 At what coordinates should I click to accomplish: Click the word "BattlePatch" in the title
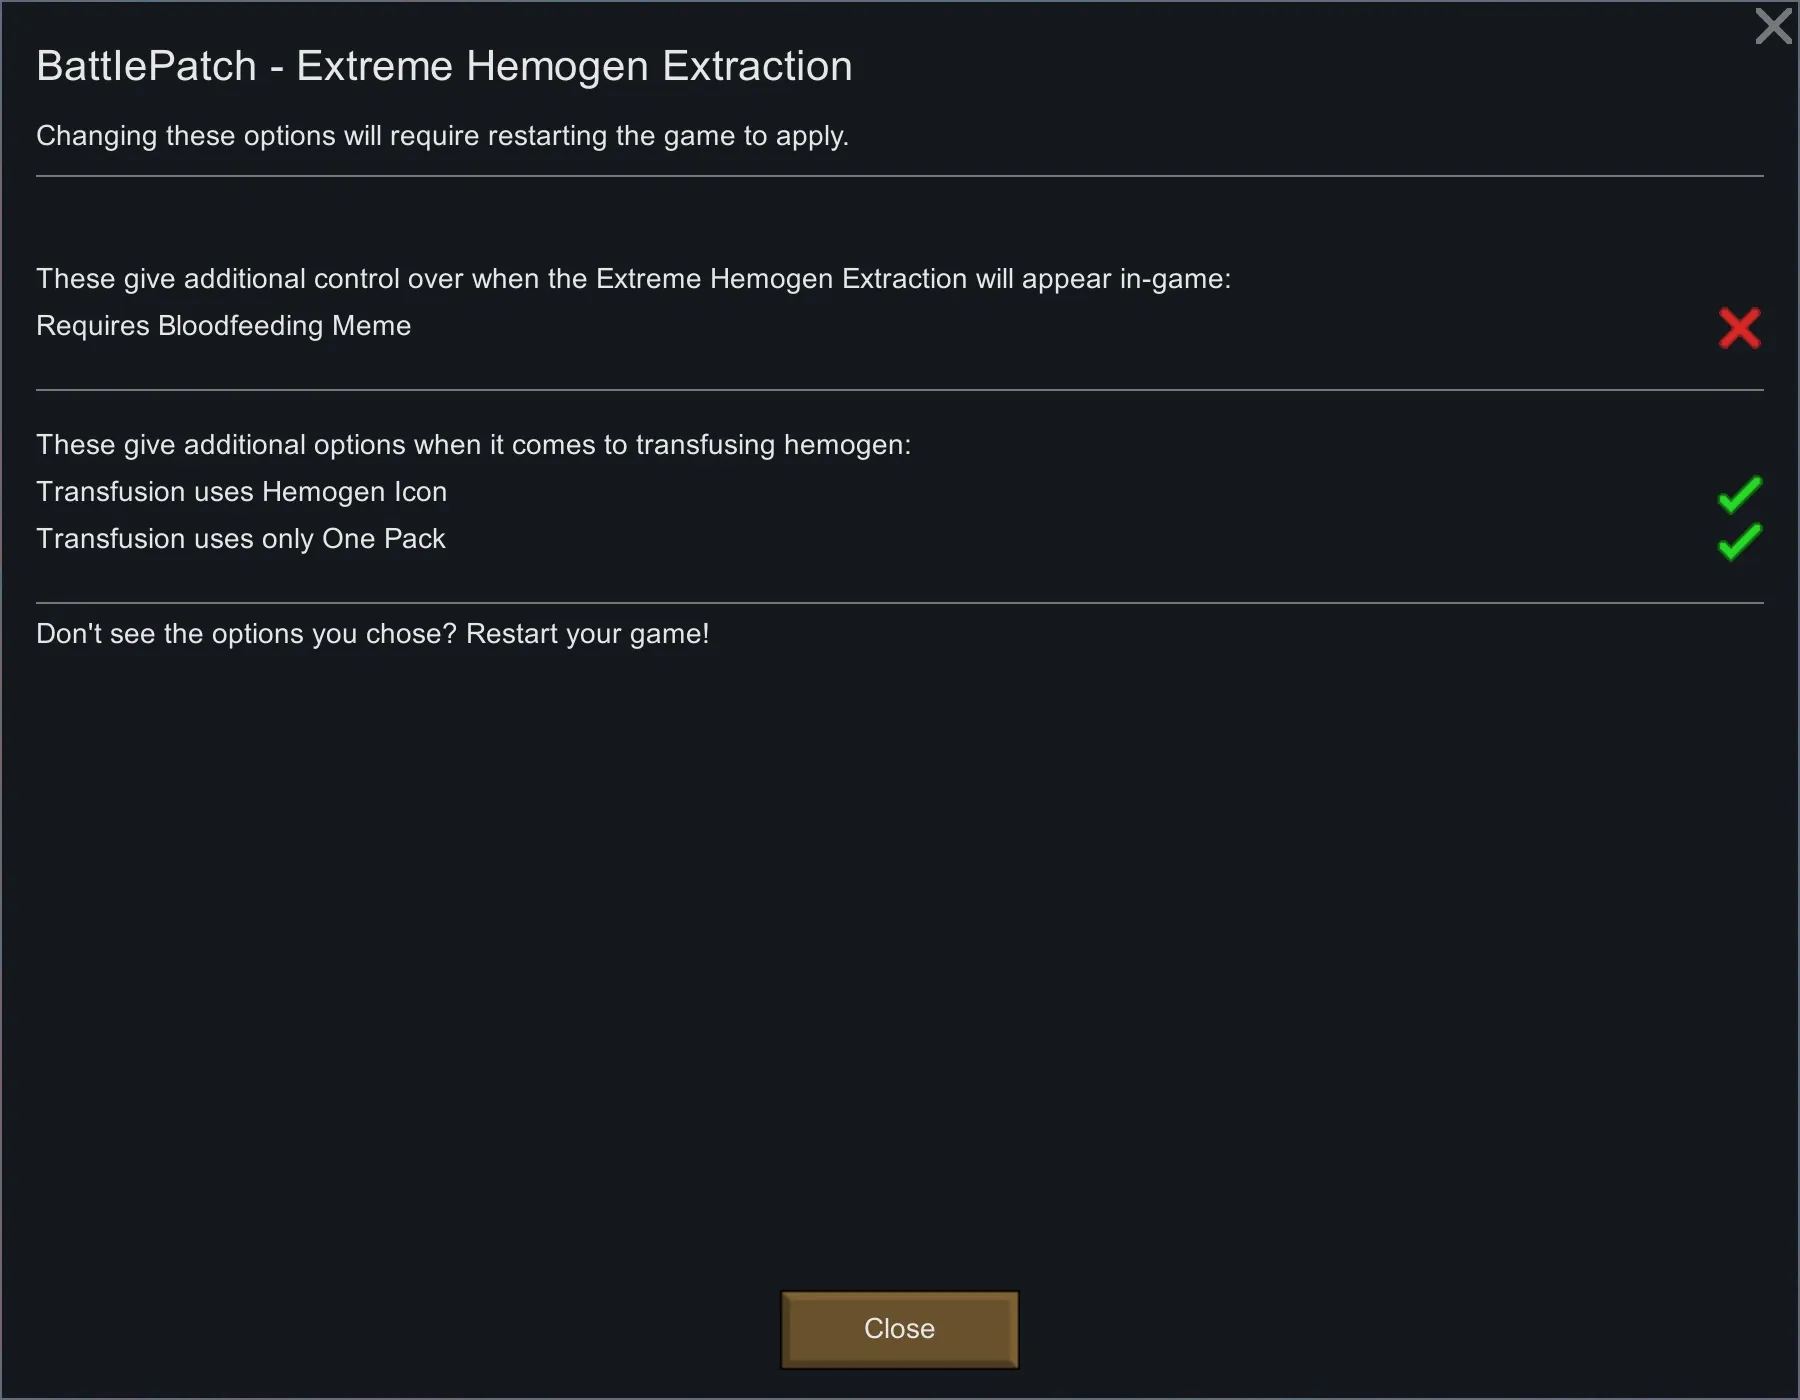(146, 66)
